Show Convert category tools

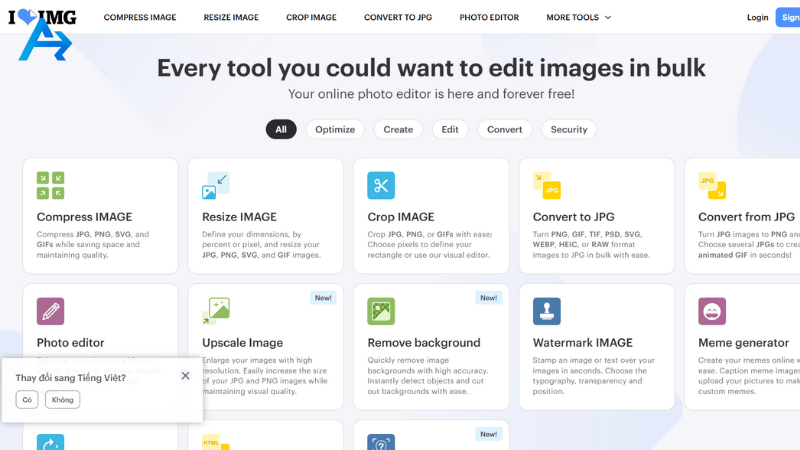point(505,130)
